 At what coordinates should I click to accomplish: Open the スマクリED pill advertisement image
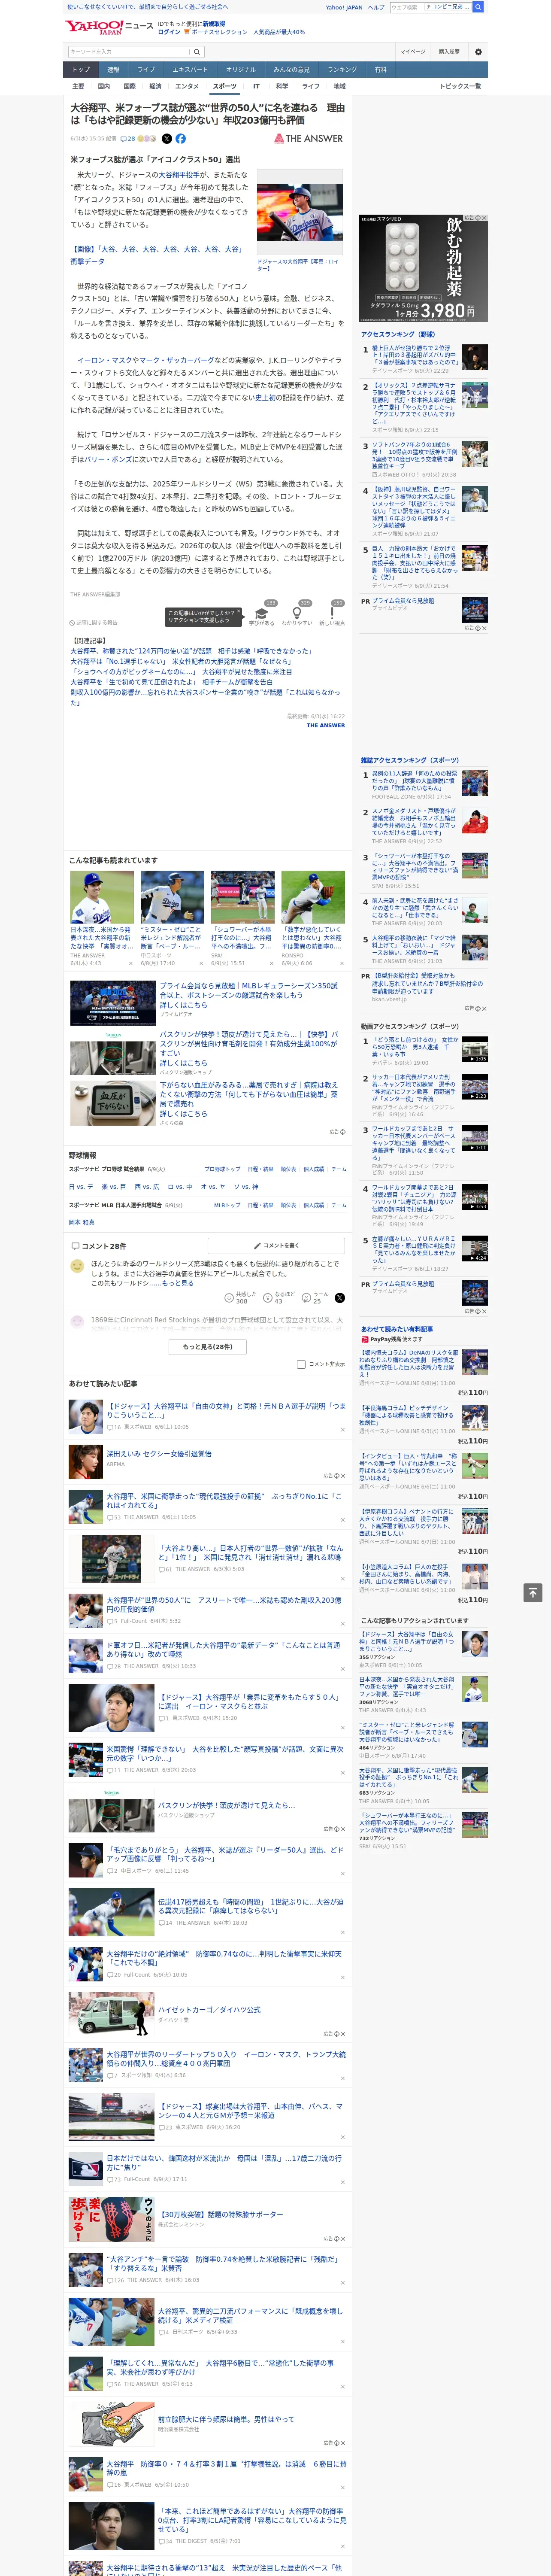tap(423, 268)
